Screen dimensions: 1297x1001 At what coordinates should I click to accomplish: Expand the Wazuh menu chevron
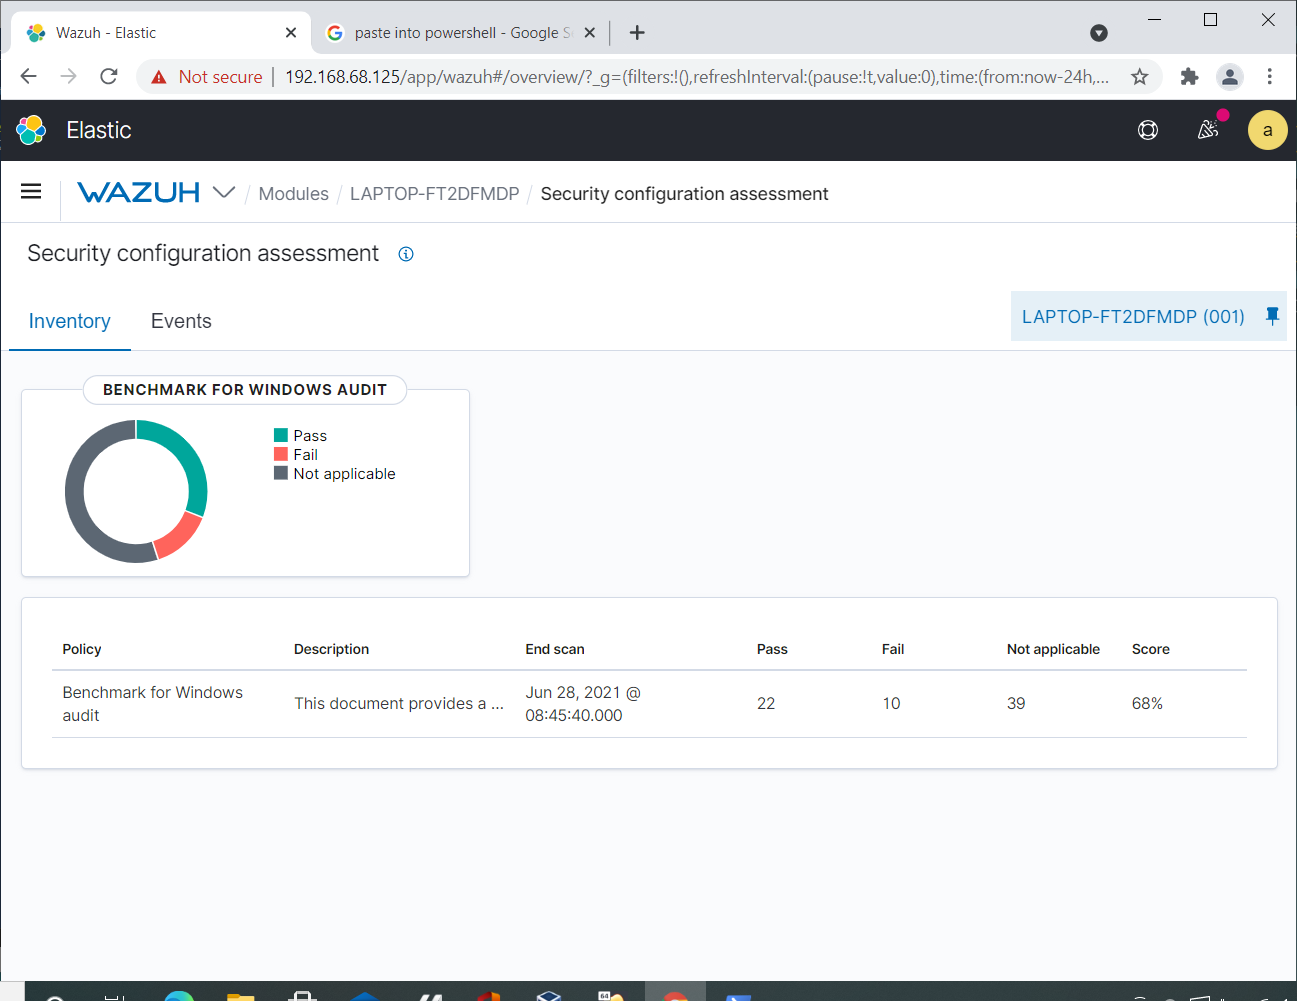[x=224, y=192]
